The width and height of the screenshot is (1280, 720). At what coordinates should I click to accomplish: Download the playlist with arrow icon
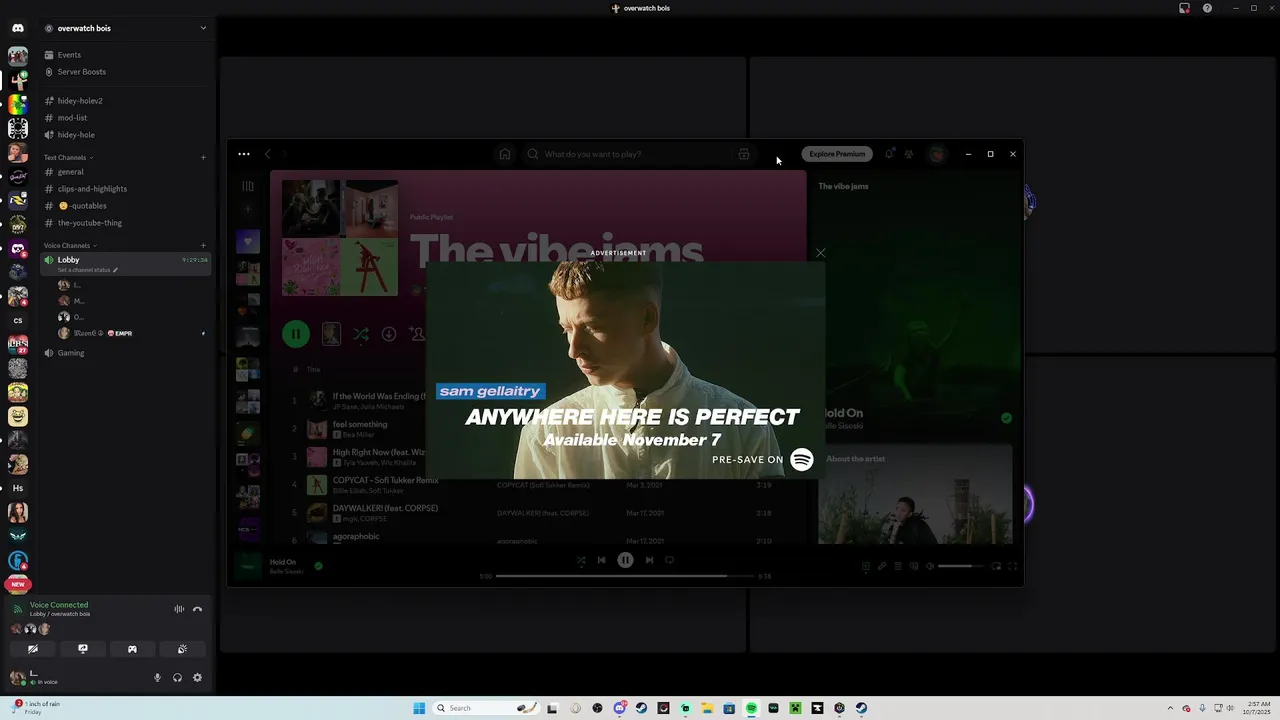[x=389, y=334]
